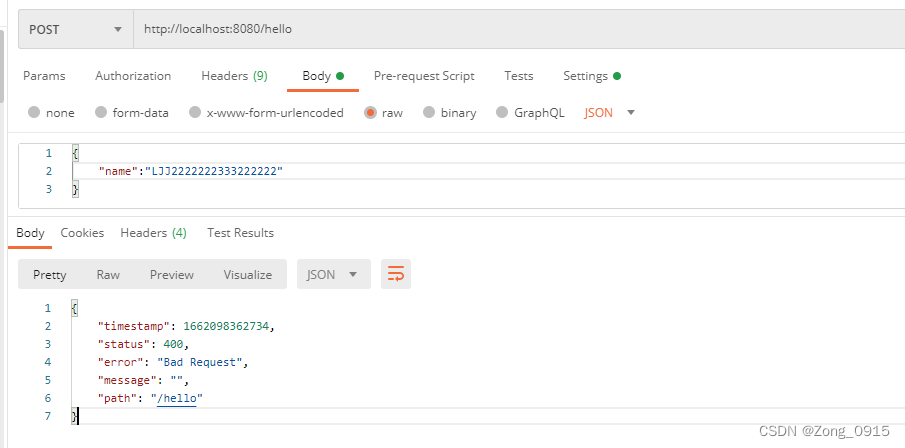
Task: Open the orange JSON body format dropdown
Action: tap(609, 113)
